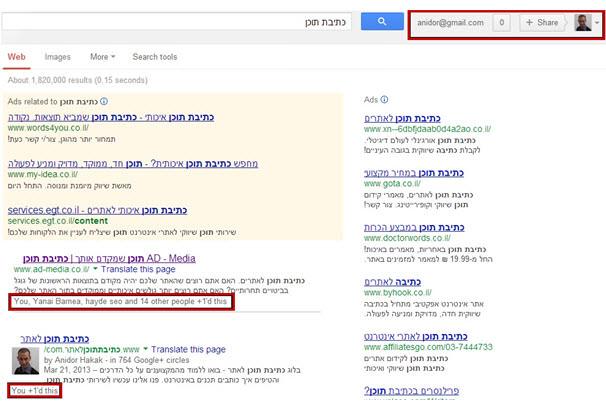This screenshot has width=606, height=408.
Task: Open the words4you.co.il ad headline link
Action: click(x=111, y=117)
